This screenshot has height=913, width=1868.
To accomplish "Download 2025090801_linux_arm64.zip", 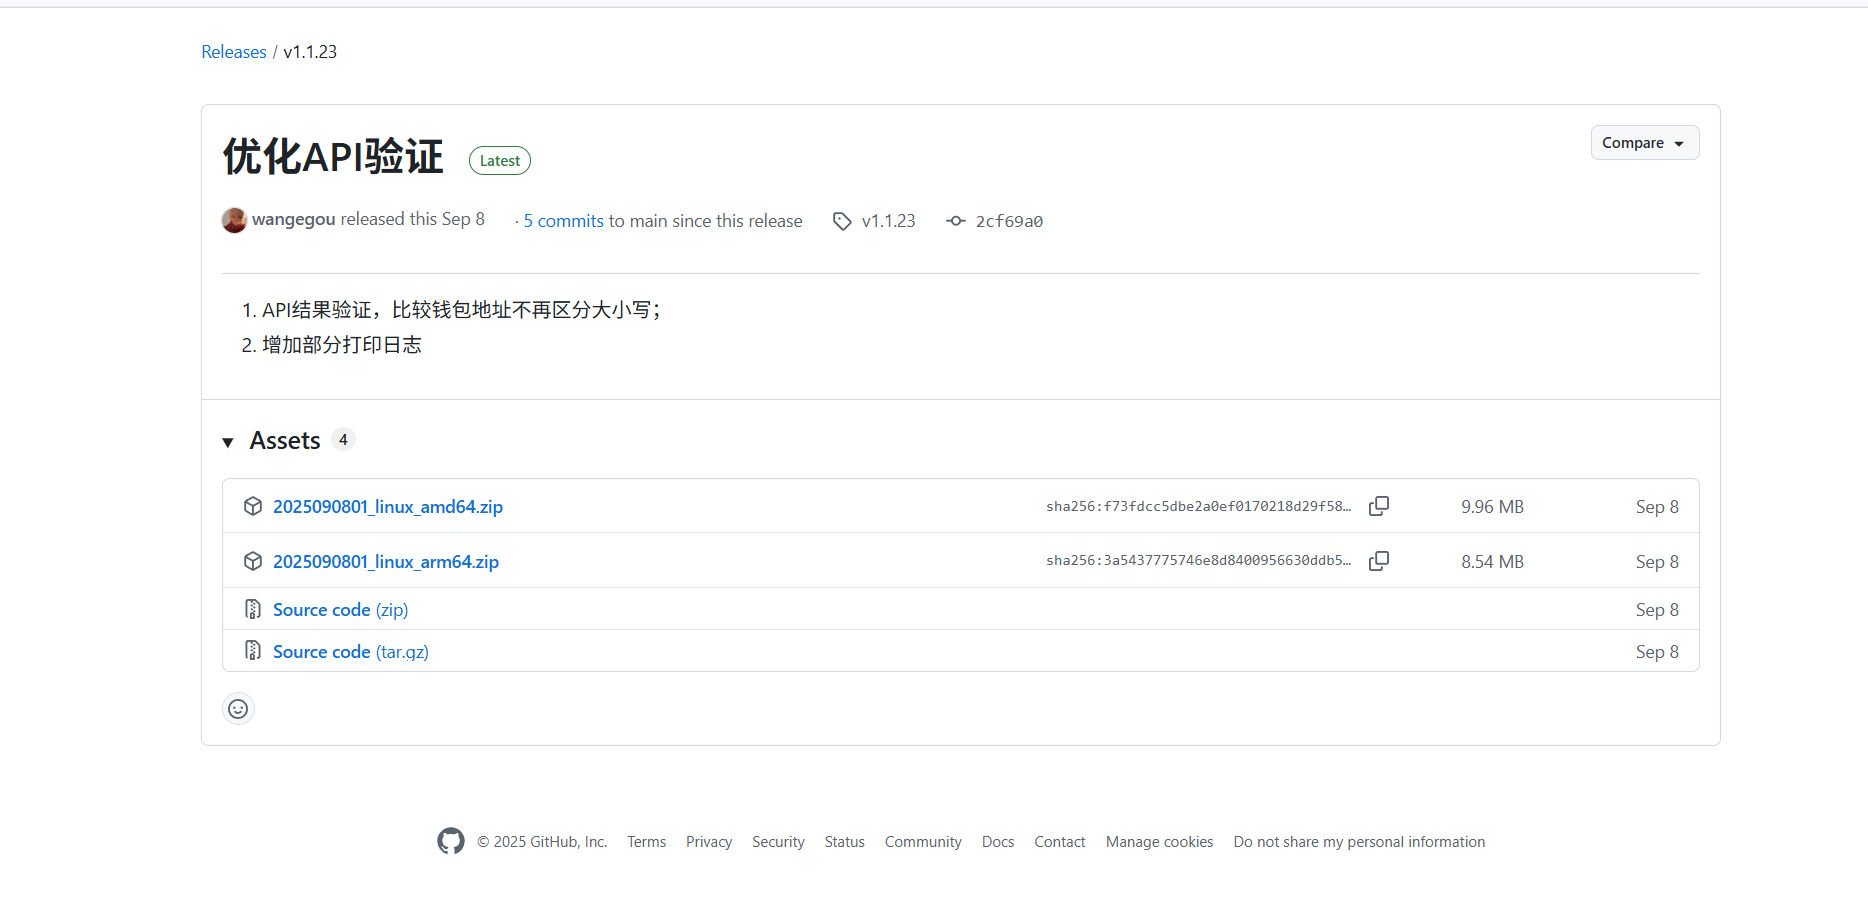I will point(386,562).
